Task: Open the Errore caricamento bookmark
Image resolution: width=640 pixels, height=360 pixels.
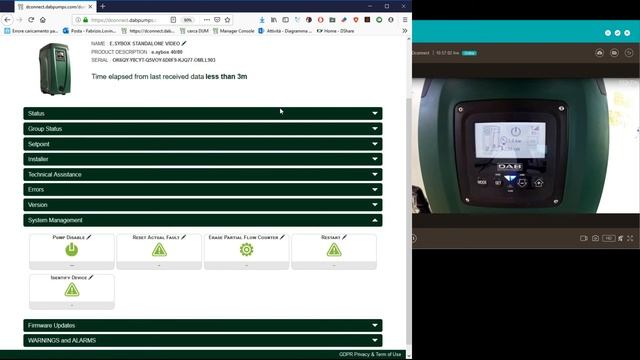Action: click(x=31, y=31)
